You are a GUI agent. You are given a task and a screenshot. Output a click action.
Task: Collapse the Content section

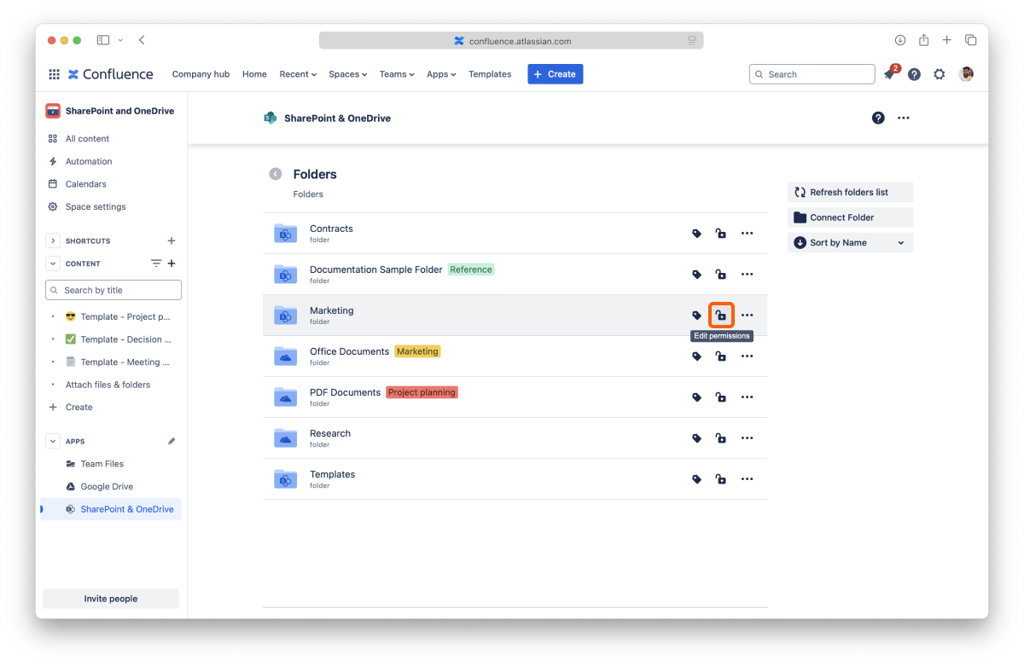coord(53,264)
